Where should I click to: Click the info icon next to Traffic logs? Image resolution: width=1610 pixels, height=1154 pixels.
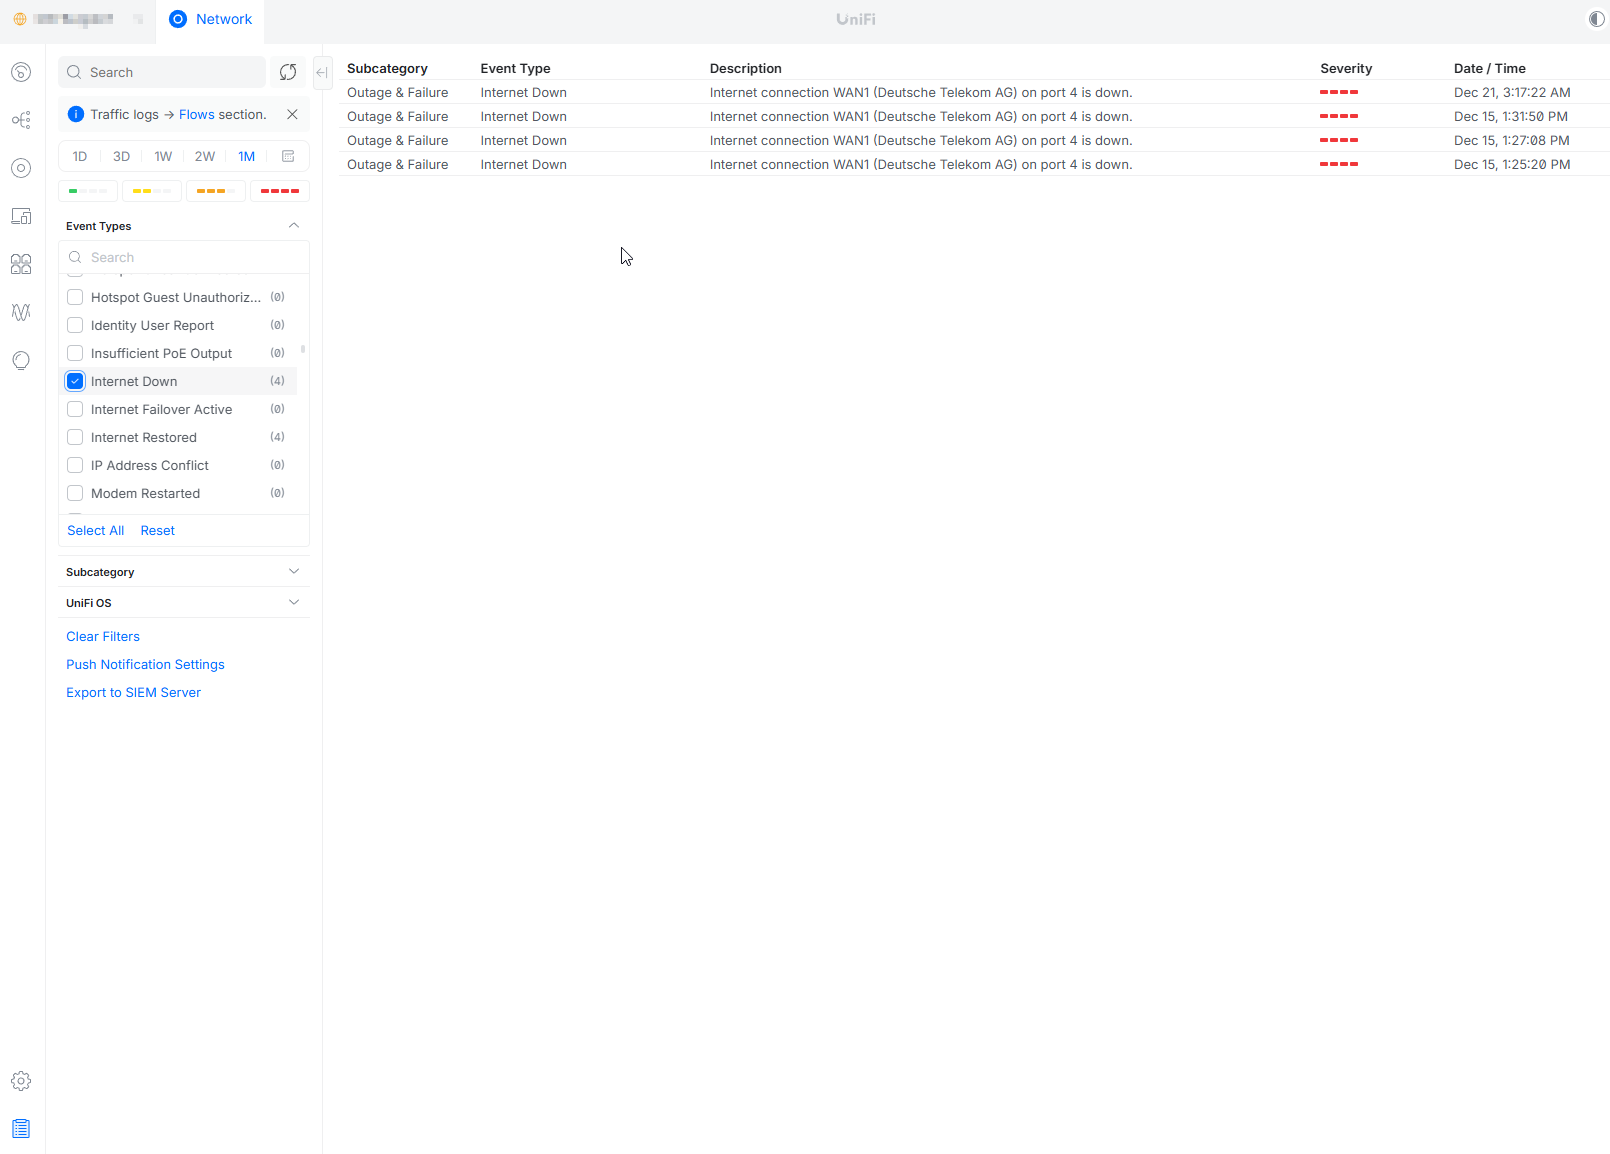[x=76, y=114]
